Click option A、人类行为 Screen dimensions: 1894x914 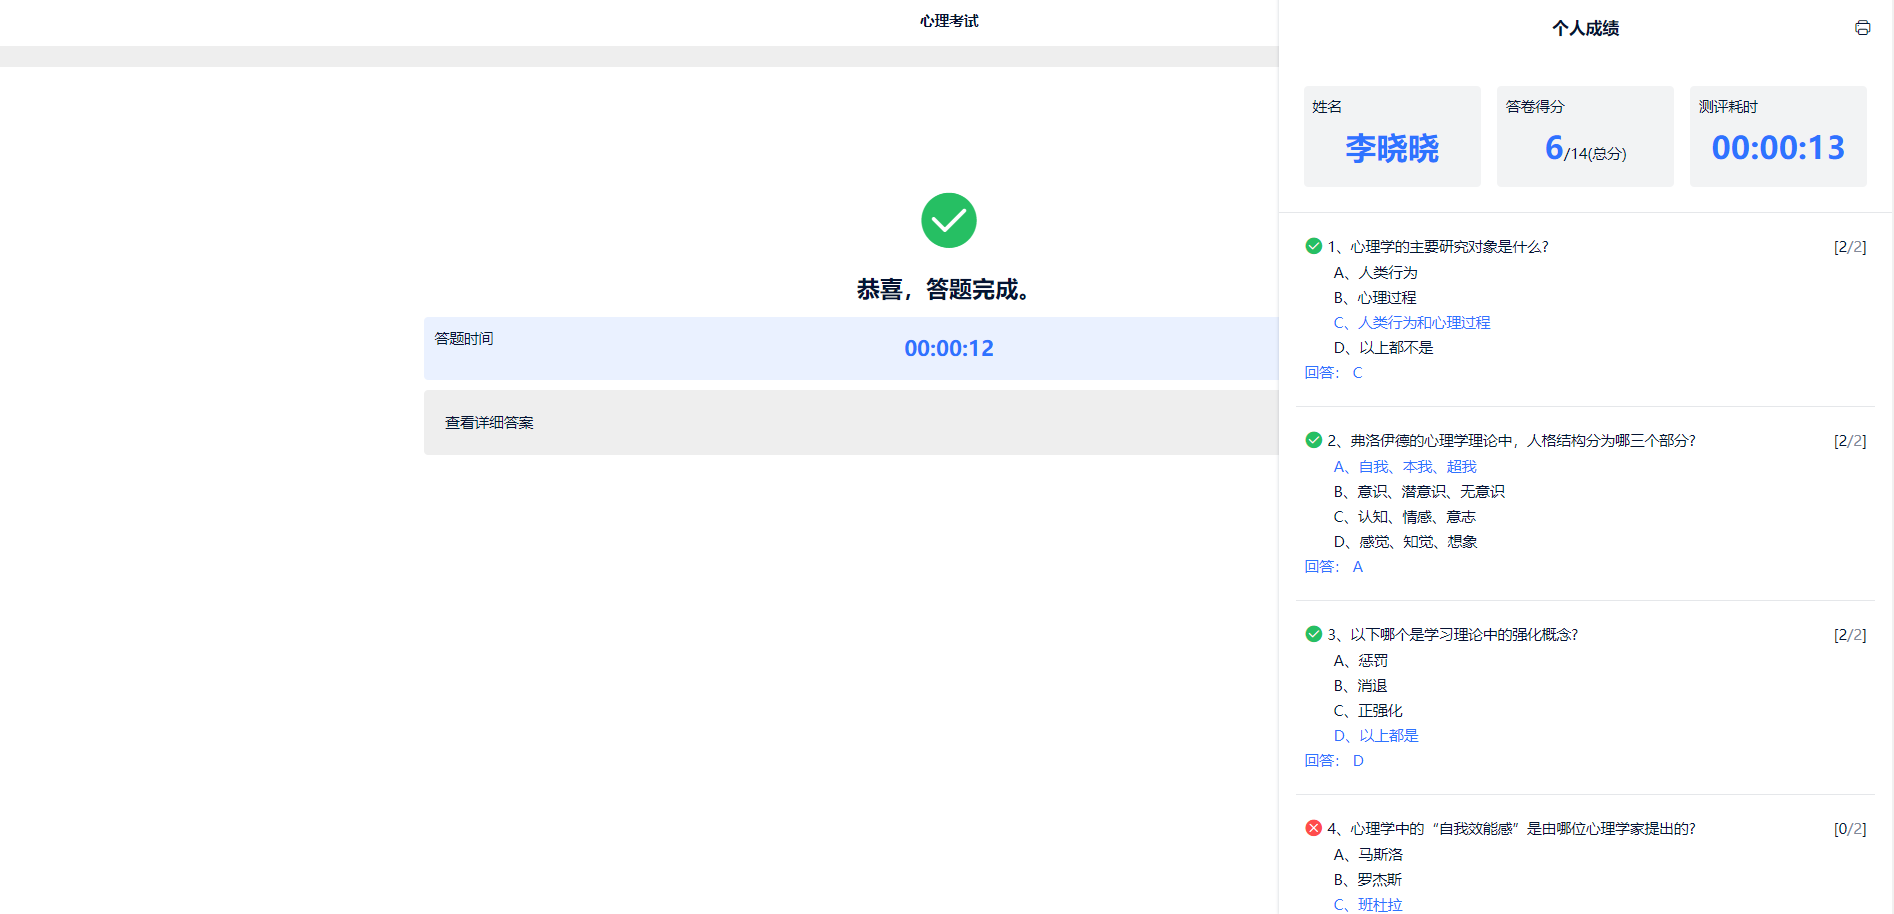[1375, 272]
